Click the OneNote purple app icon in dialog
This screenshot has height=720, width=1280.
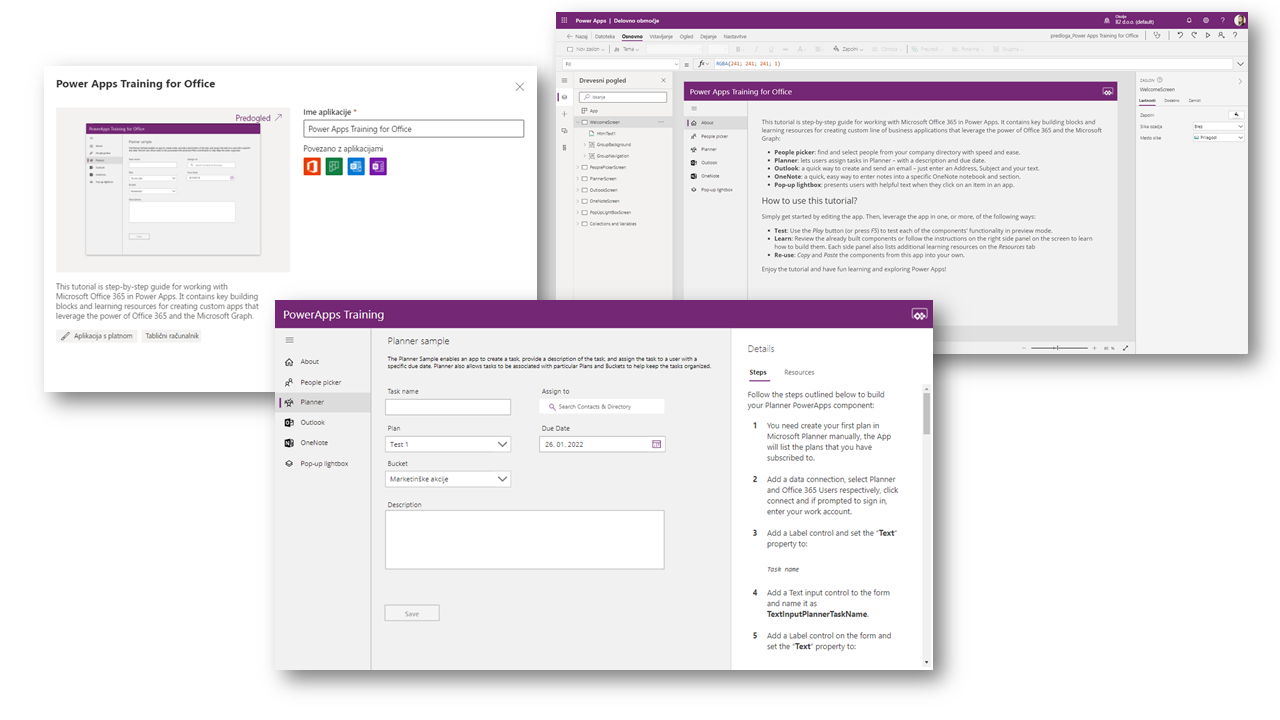point(378,166)
